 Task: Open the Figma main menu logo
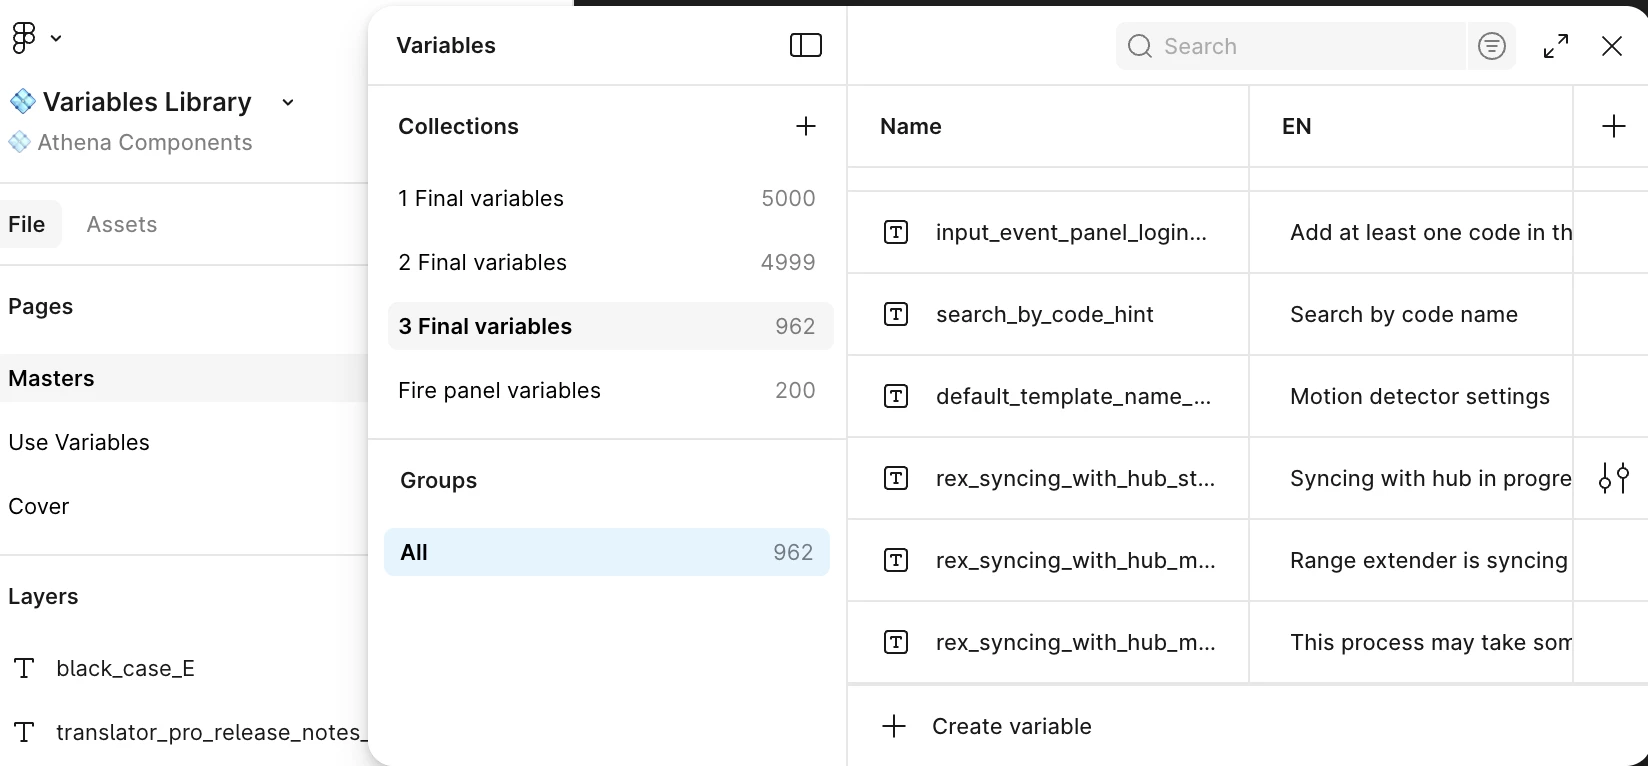(23, 38)
